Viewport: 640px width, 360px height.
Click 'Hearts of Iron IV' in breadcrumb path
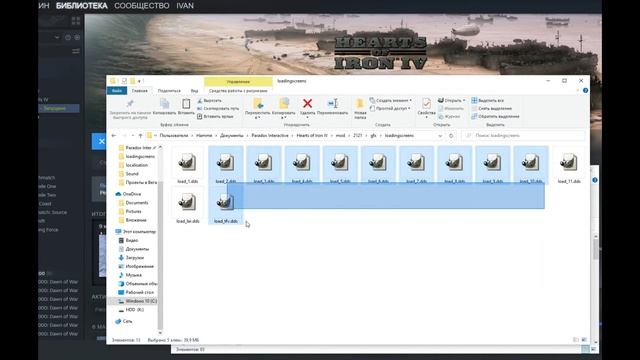click(x=312, y=136)
